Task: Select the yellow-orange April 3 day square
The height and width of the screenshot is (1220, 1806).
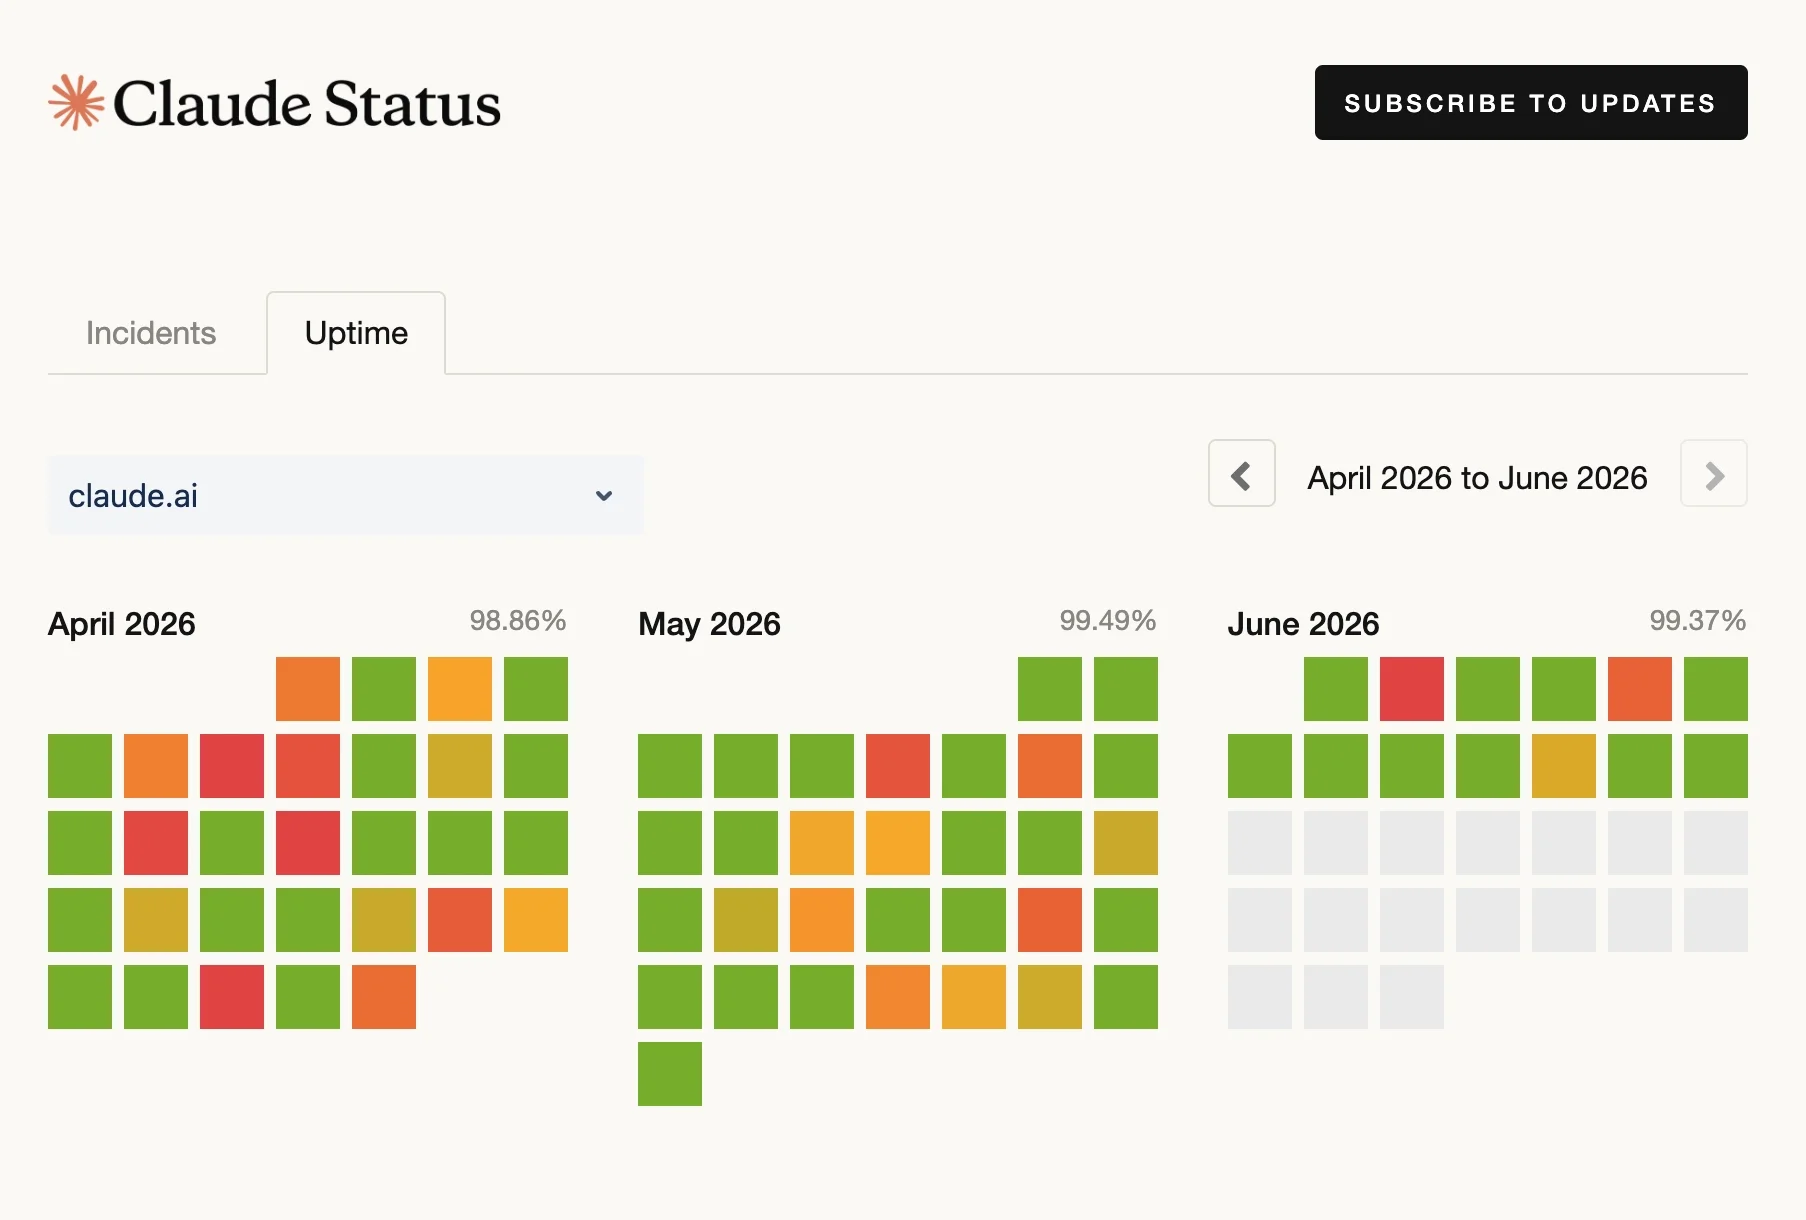Action: 460,689
